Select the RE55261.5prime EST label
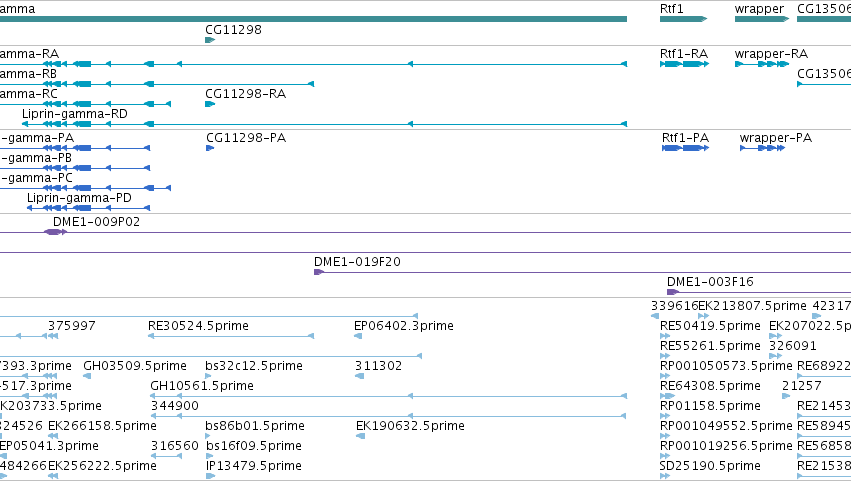851x481 pixels. point(710,346)
